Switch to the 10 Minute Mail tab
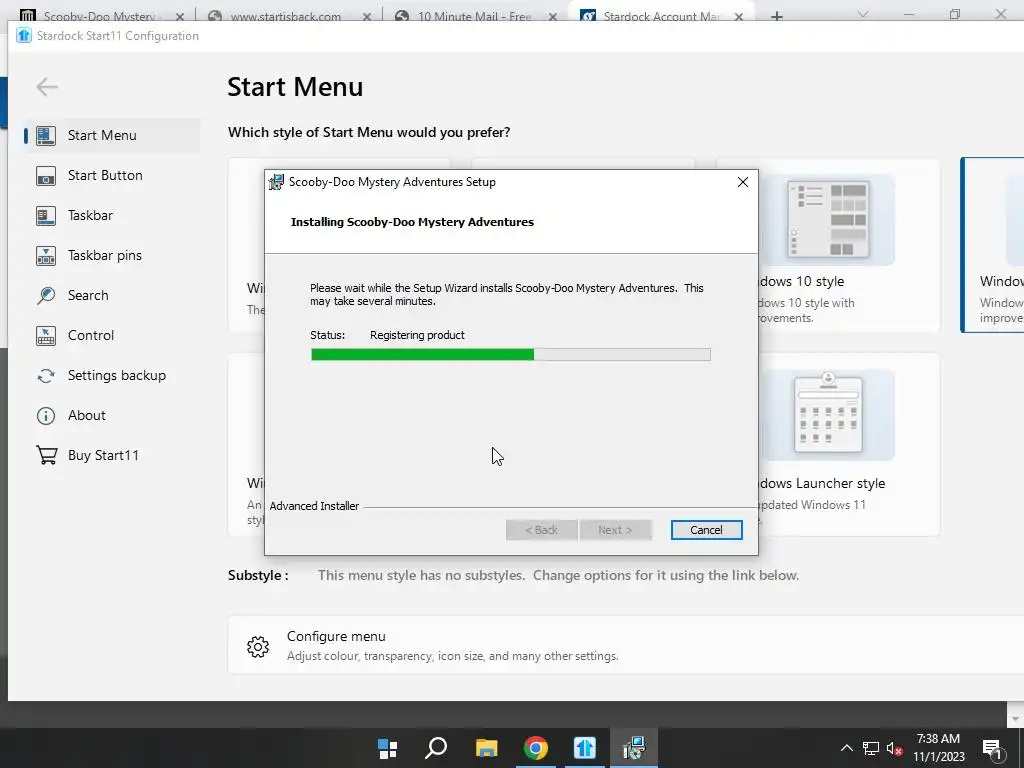Viewport: 1024px width, 768px height. (473, 16)
